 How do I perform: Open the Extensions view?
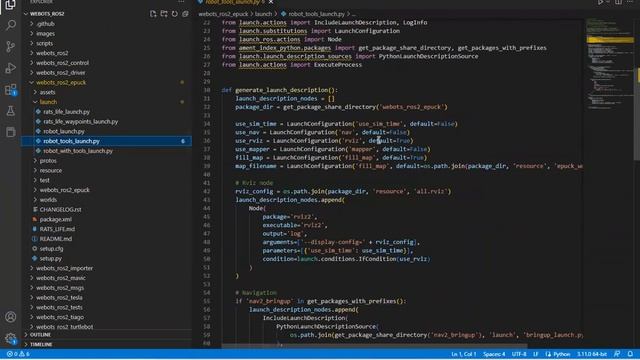tap(11, 90)
